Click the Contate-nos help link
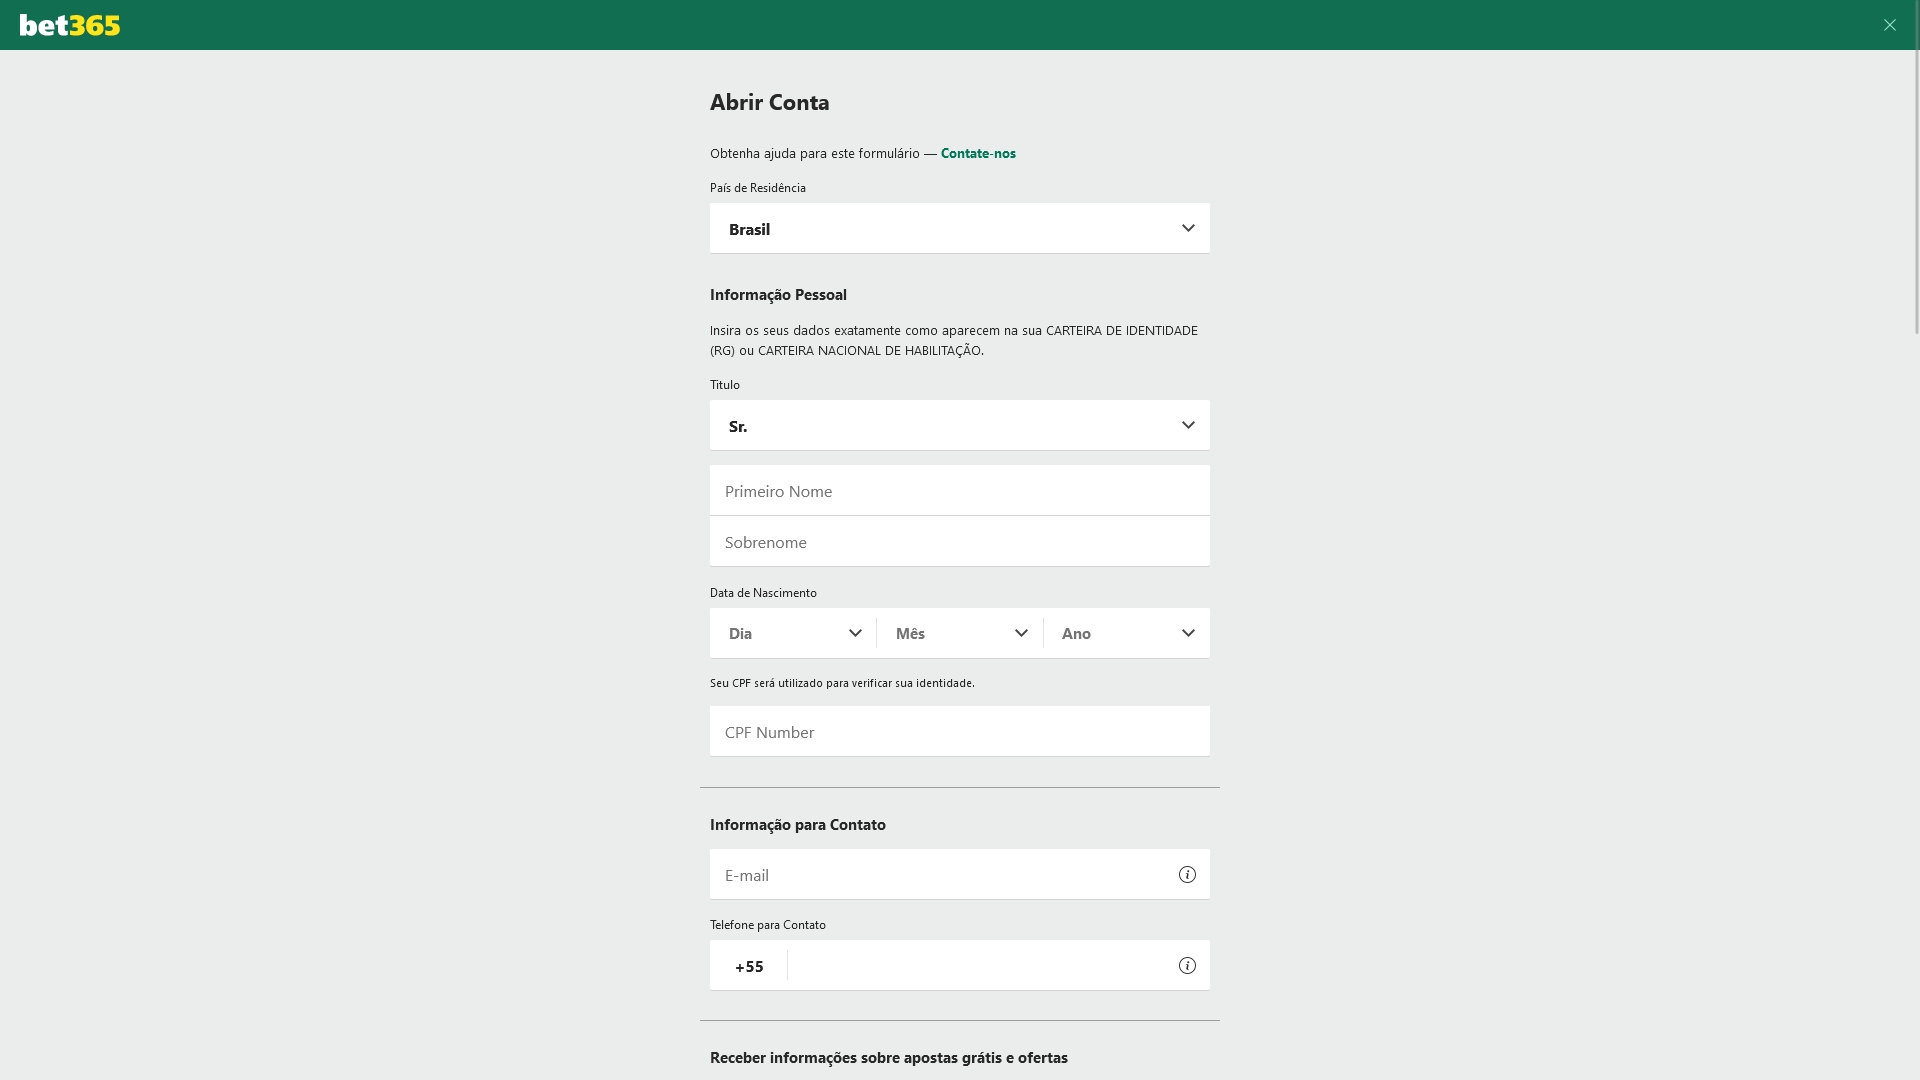 point(978,153)
